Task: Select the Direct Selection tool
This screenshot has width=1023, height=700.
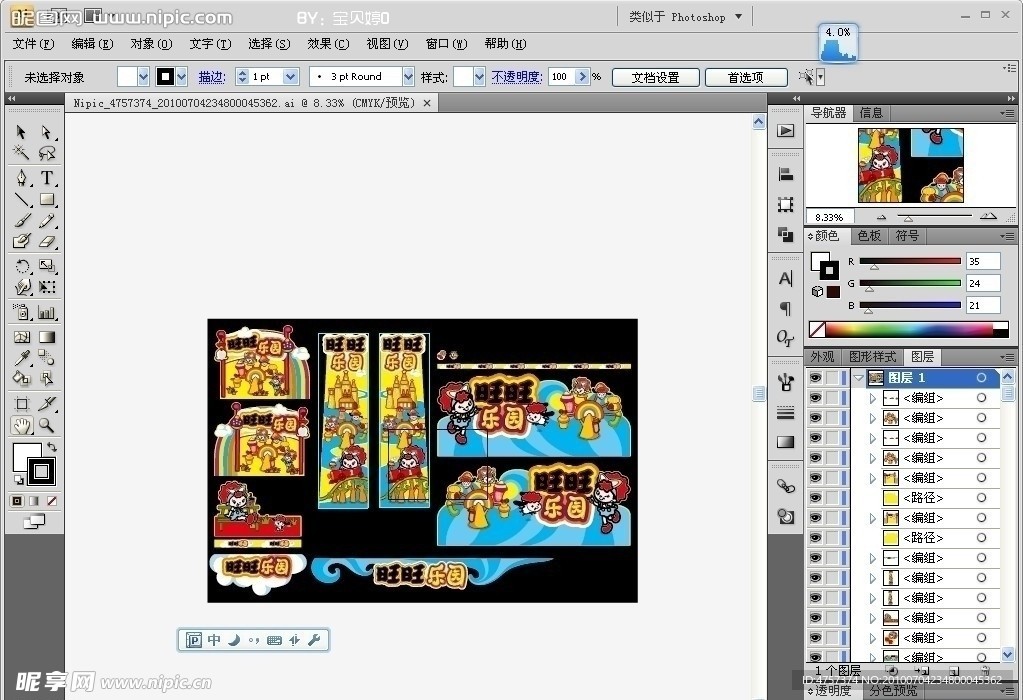Action: click(46, 132)
